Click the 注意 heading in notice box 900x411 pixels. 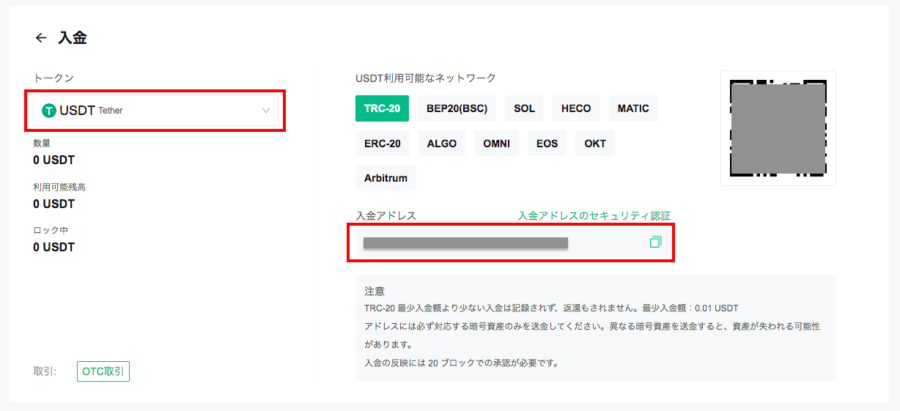click(x=374, y=290)
